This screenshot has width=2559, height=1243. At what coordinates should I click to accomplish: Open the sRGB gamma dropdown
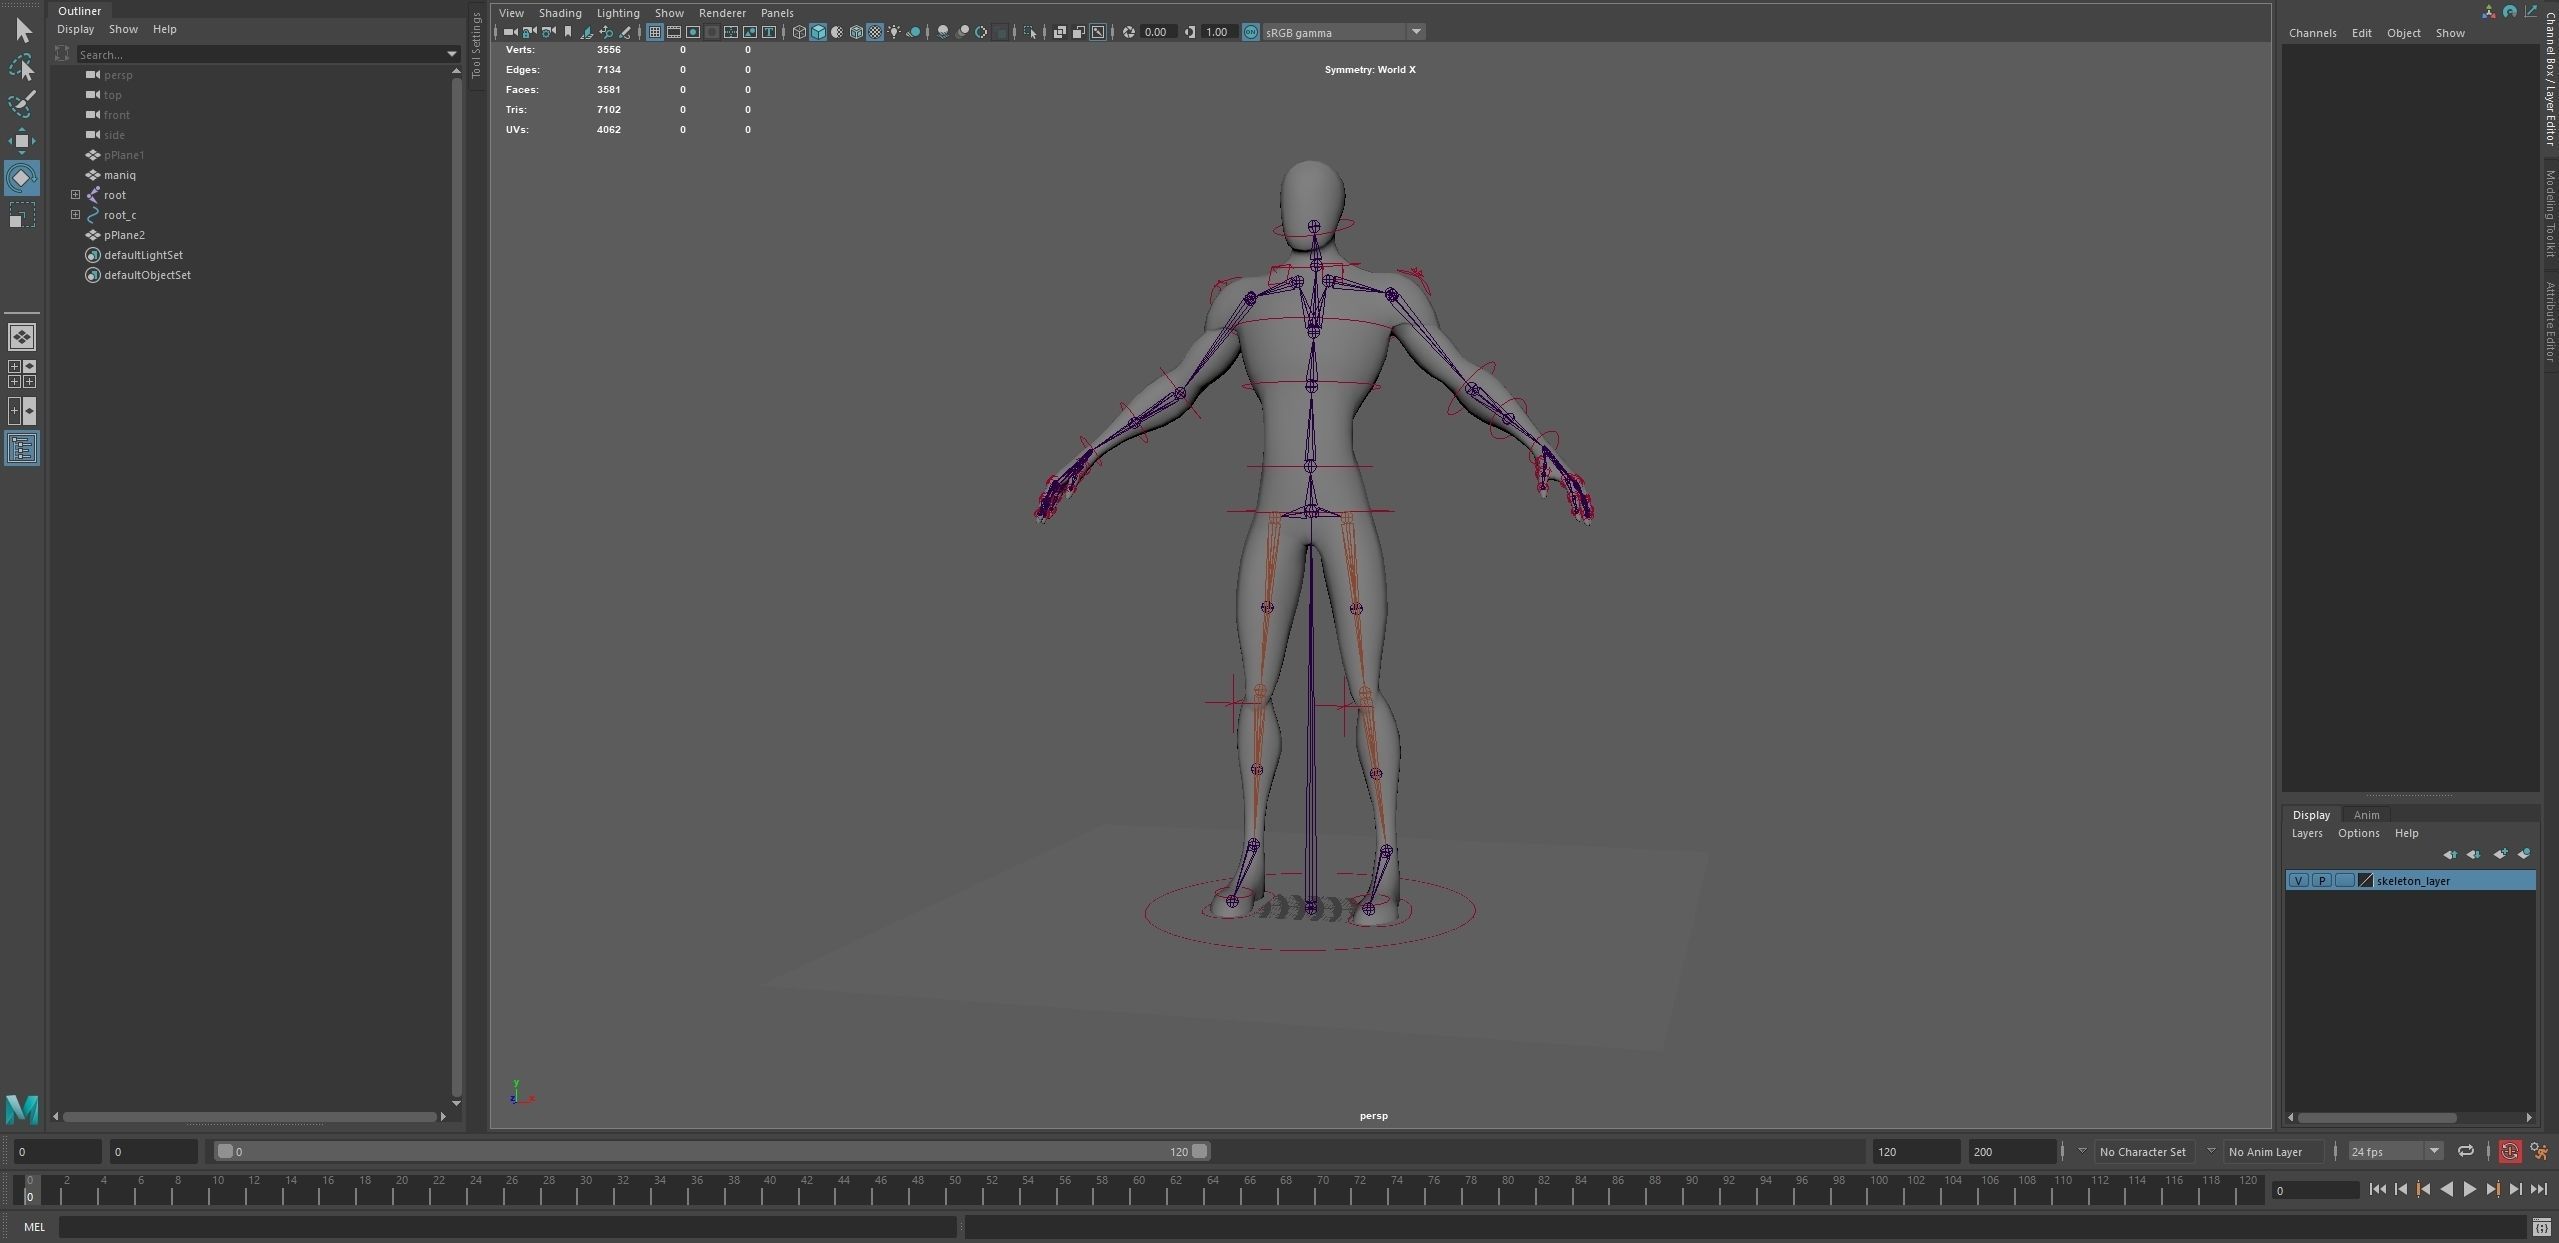coord(1416,32)
